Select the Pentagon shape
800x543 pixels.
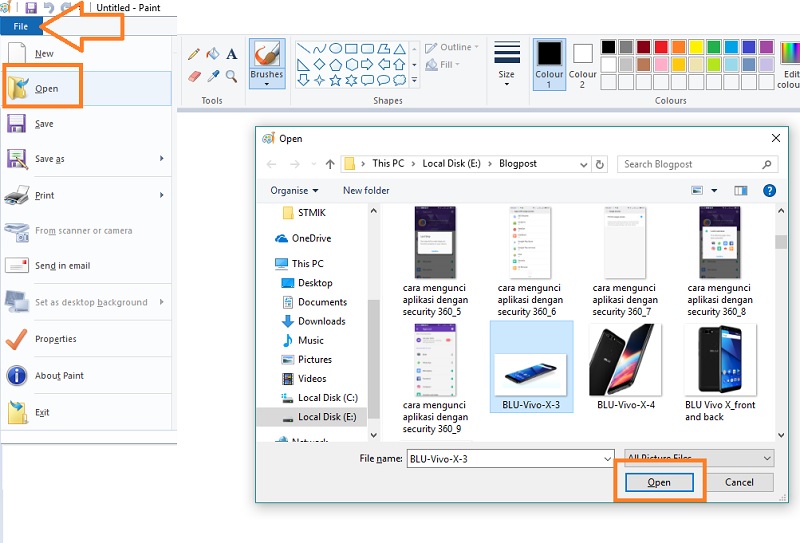click(x=335, y=64)
